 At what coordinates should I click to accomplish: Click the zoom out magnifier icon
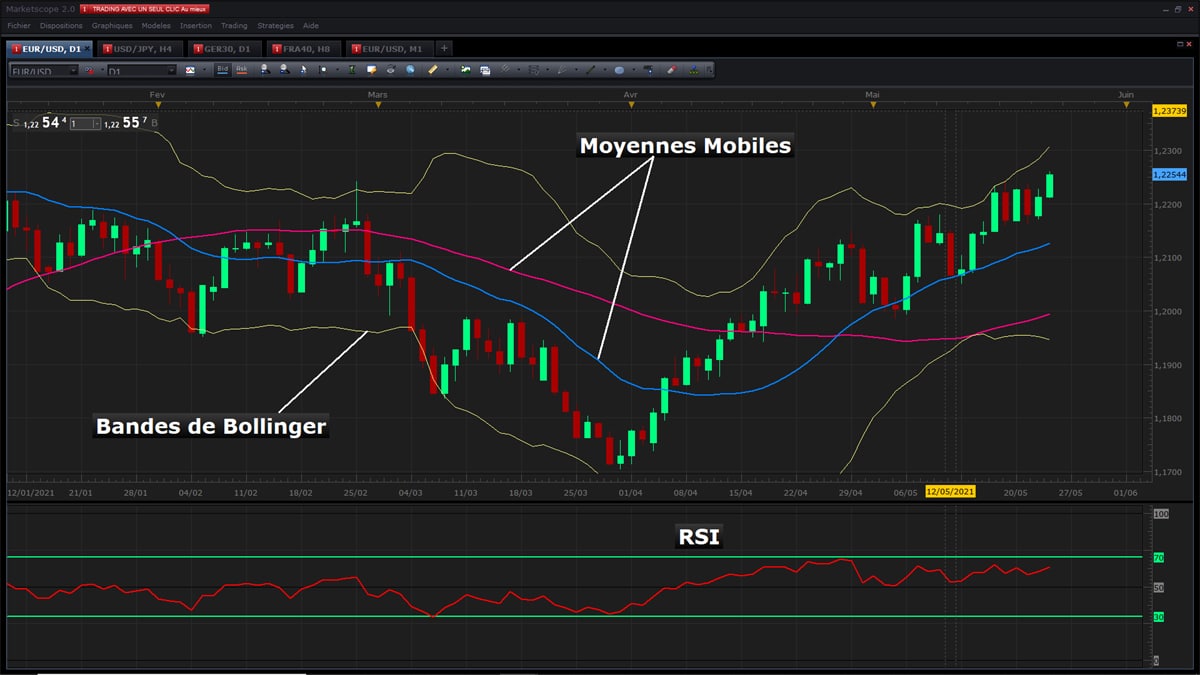(x=284, y=70)
